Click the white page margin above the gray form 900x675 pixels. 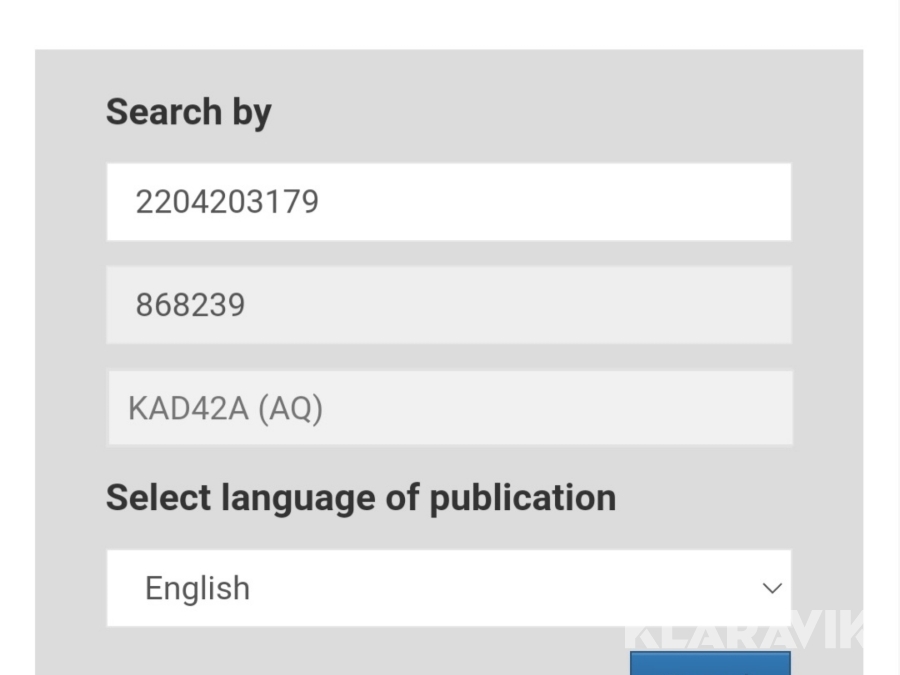tap(448, 24)
